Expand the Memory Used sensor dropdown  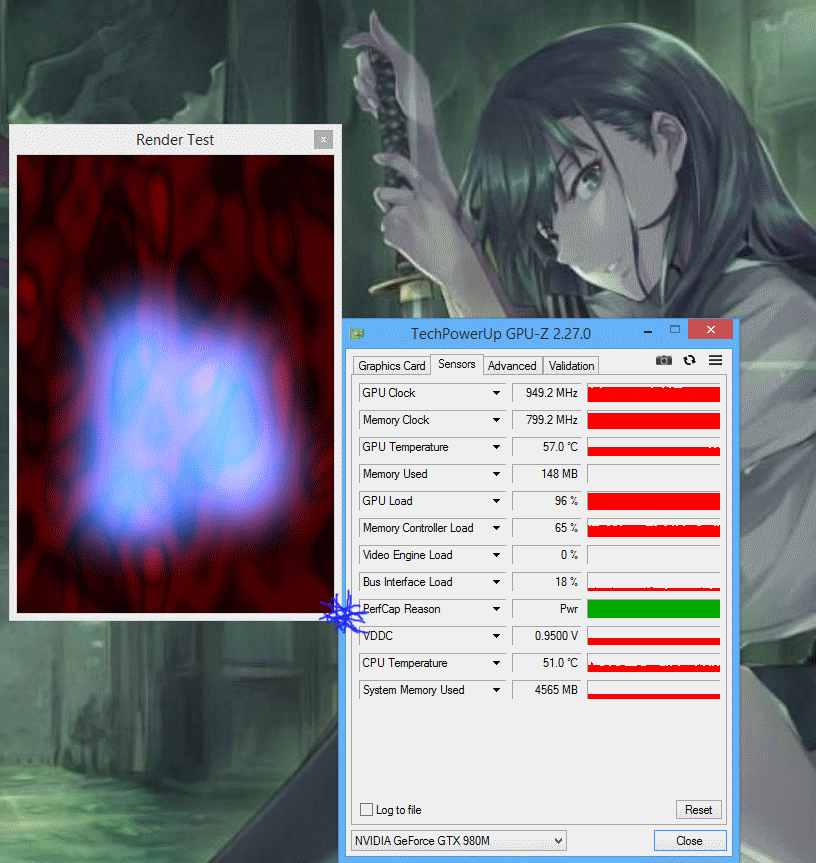(496, 474)
